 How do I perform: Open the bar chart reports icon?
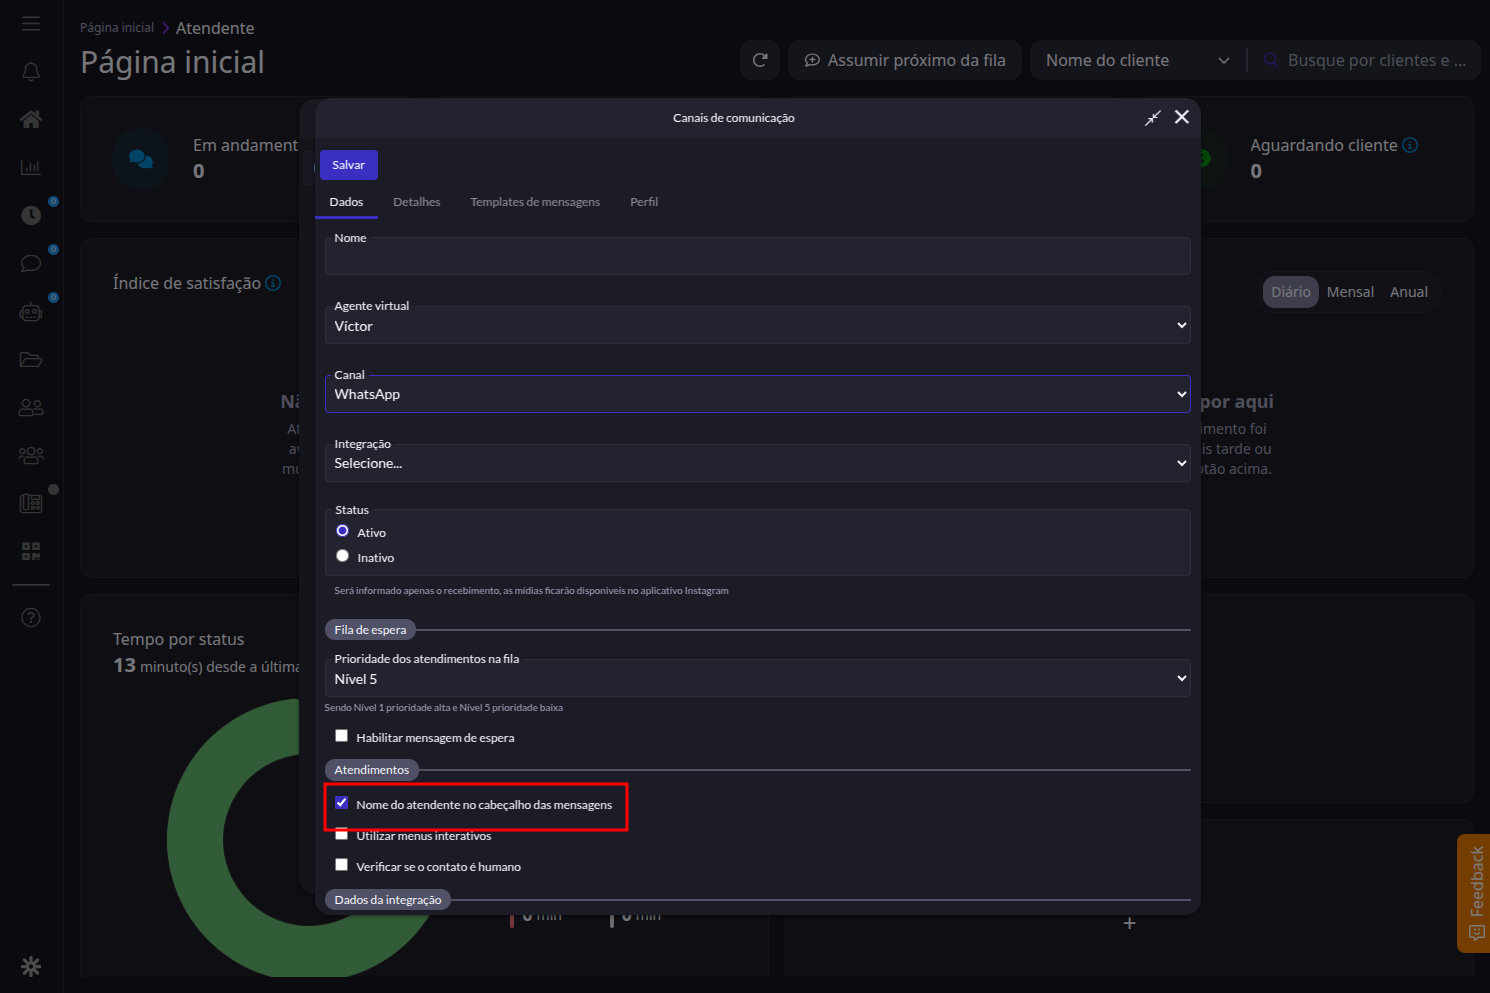coord(31,167)
